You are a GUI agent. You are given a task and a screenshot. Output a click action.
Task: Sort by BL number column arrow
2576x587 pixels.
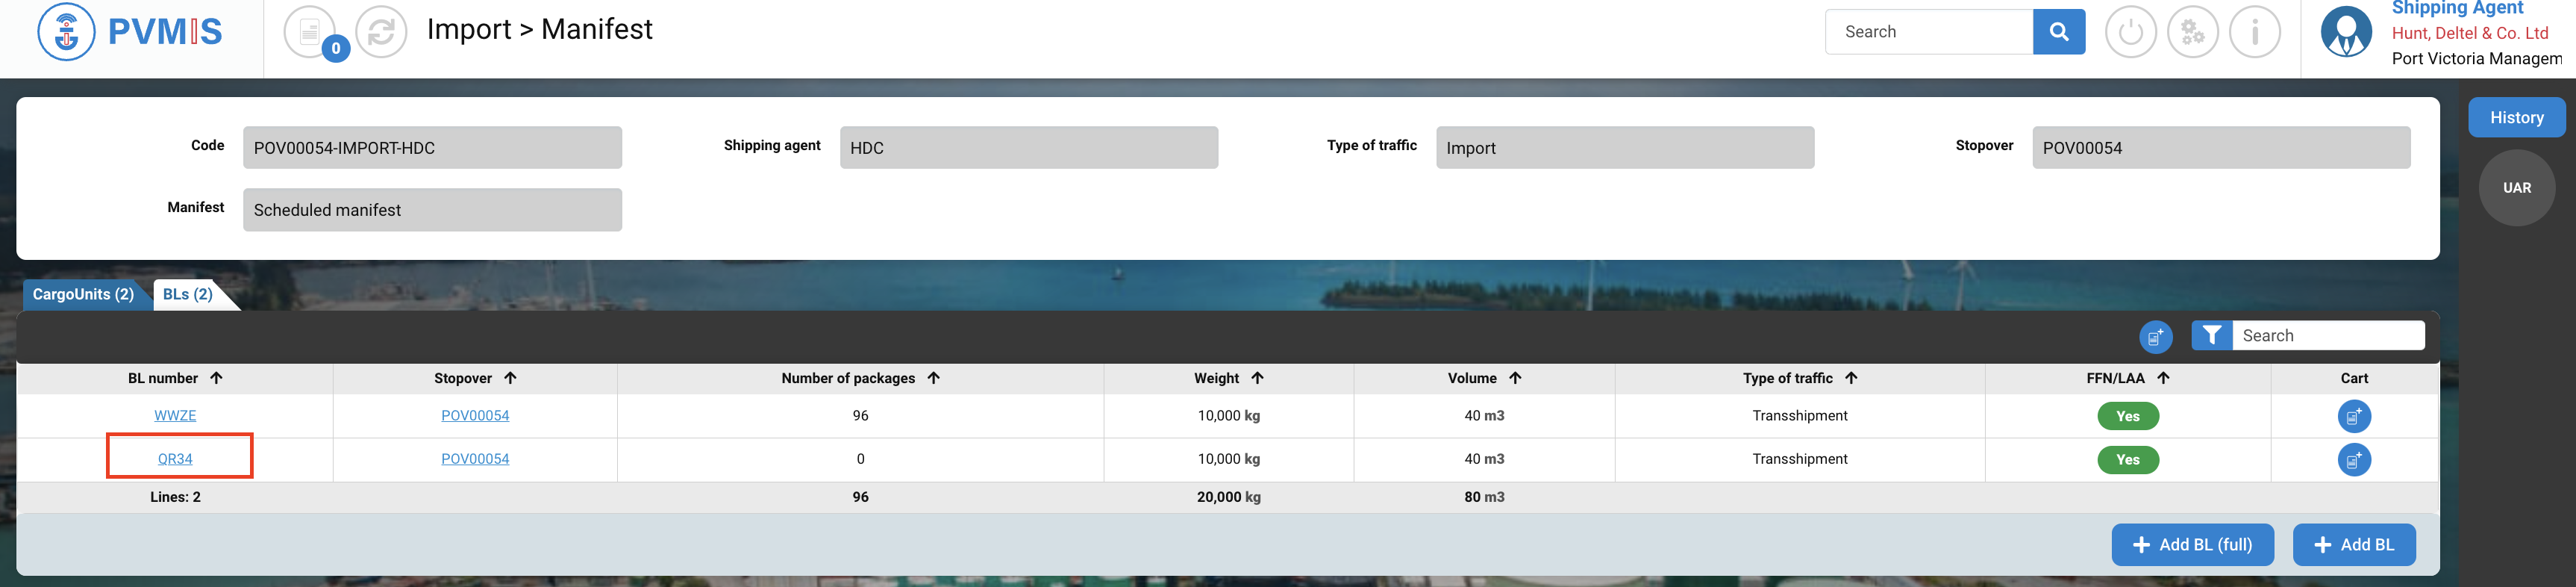pyautogui.click(x=216, y=378)
